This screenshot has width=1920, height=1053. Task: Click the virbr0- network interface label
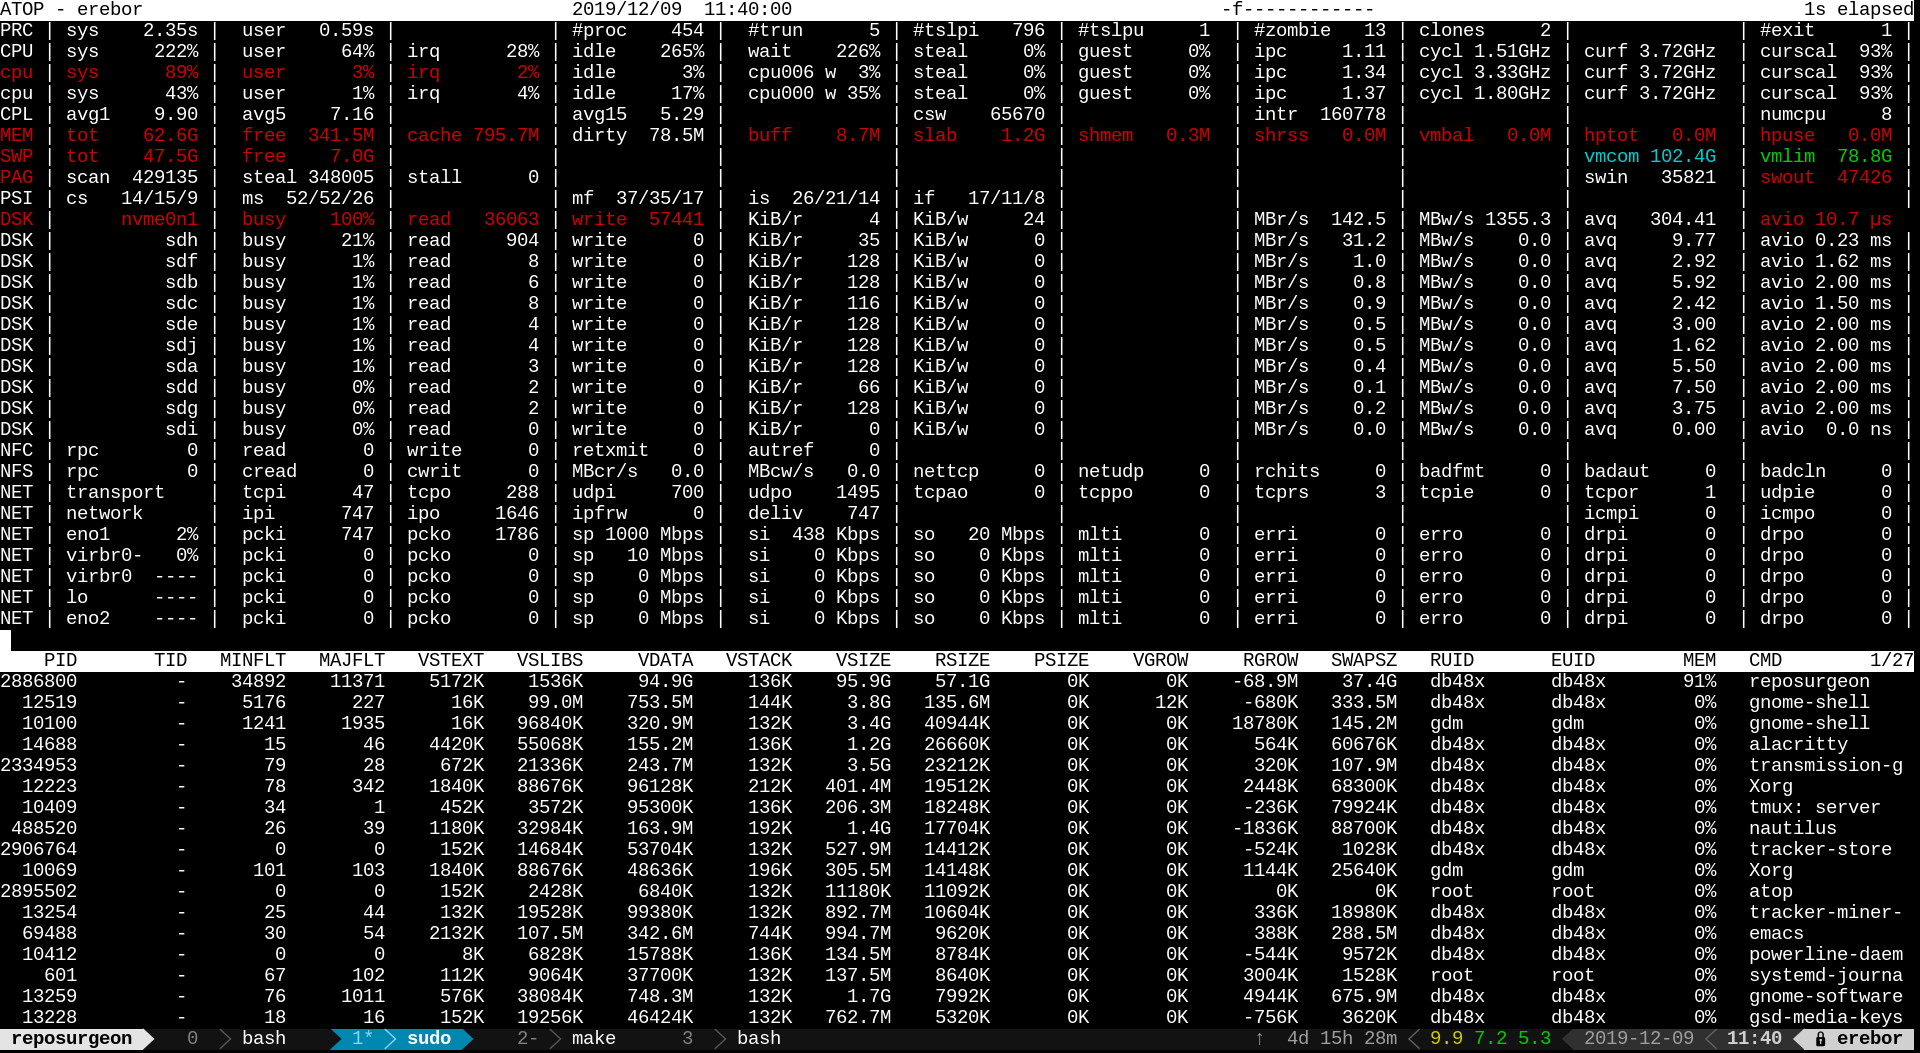[x=104, y=556]
